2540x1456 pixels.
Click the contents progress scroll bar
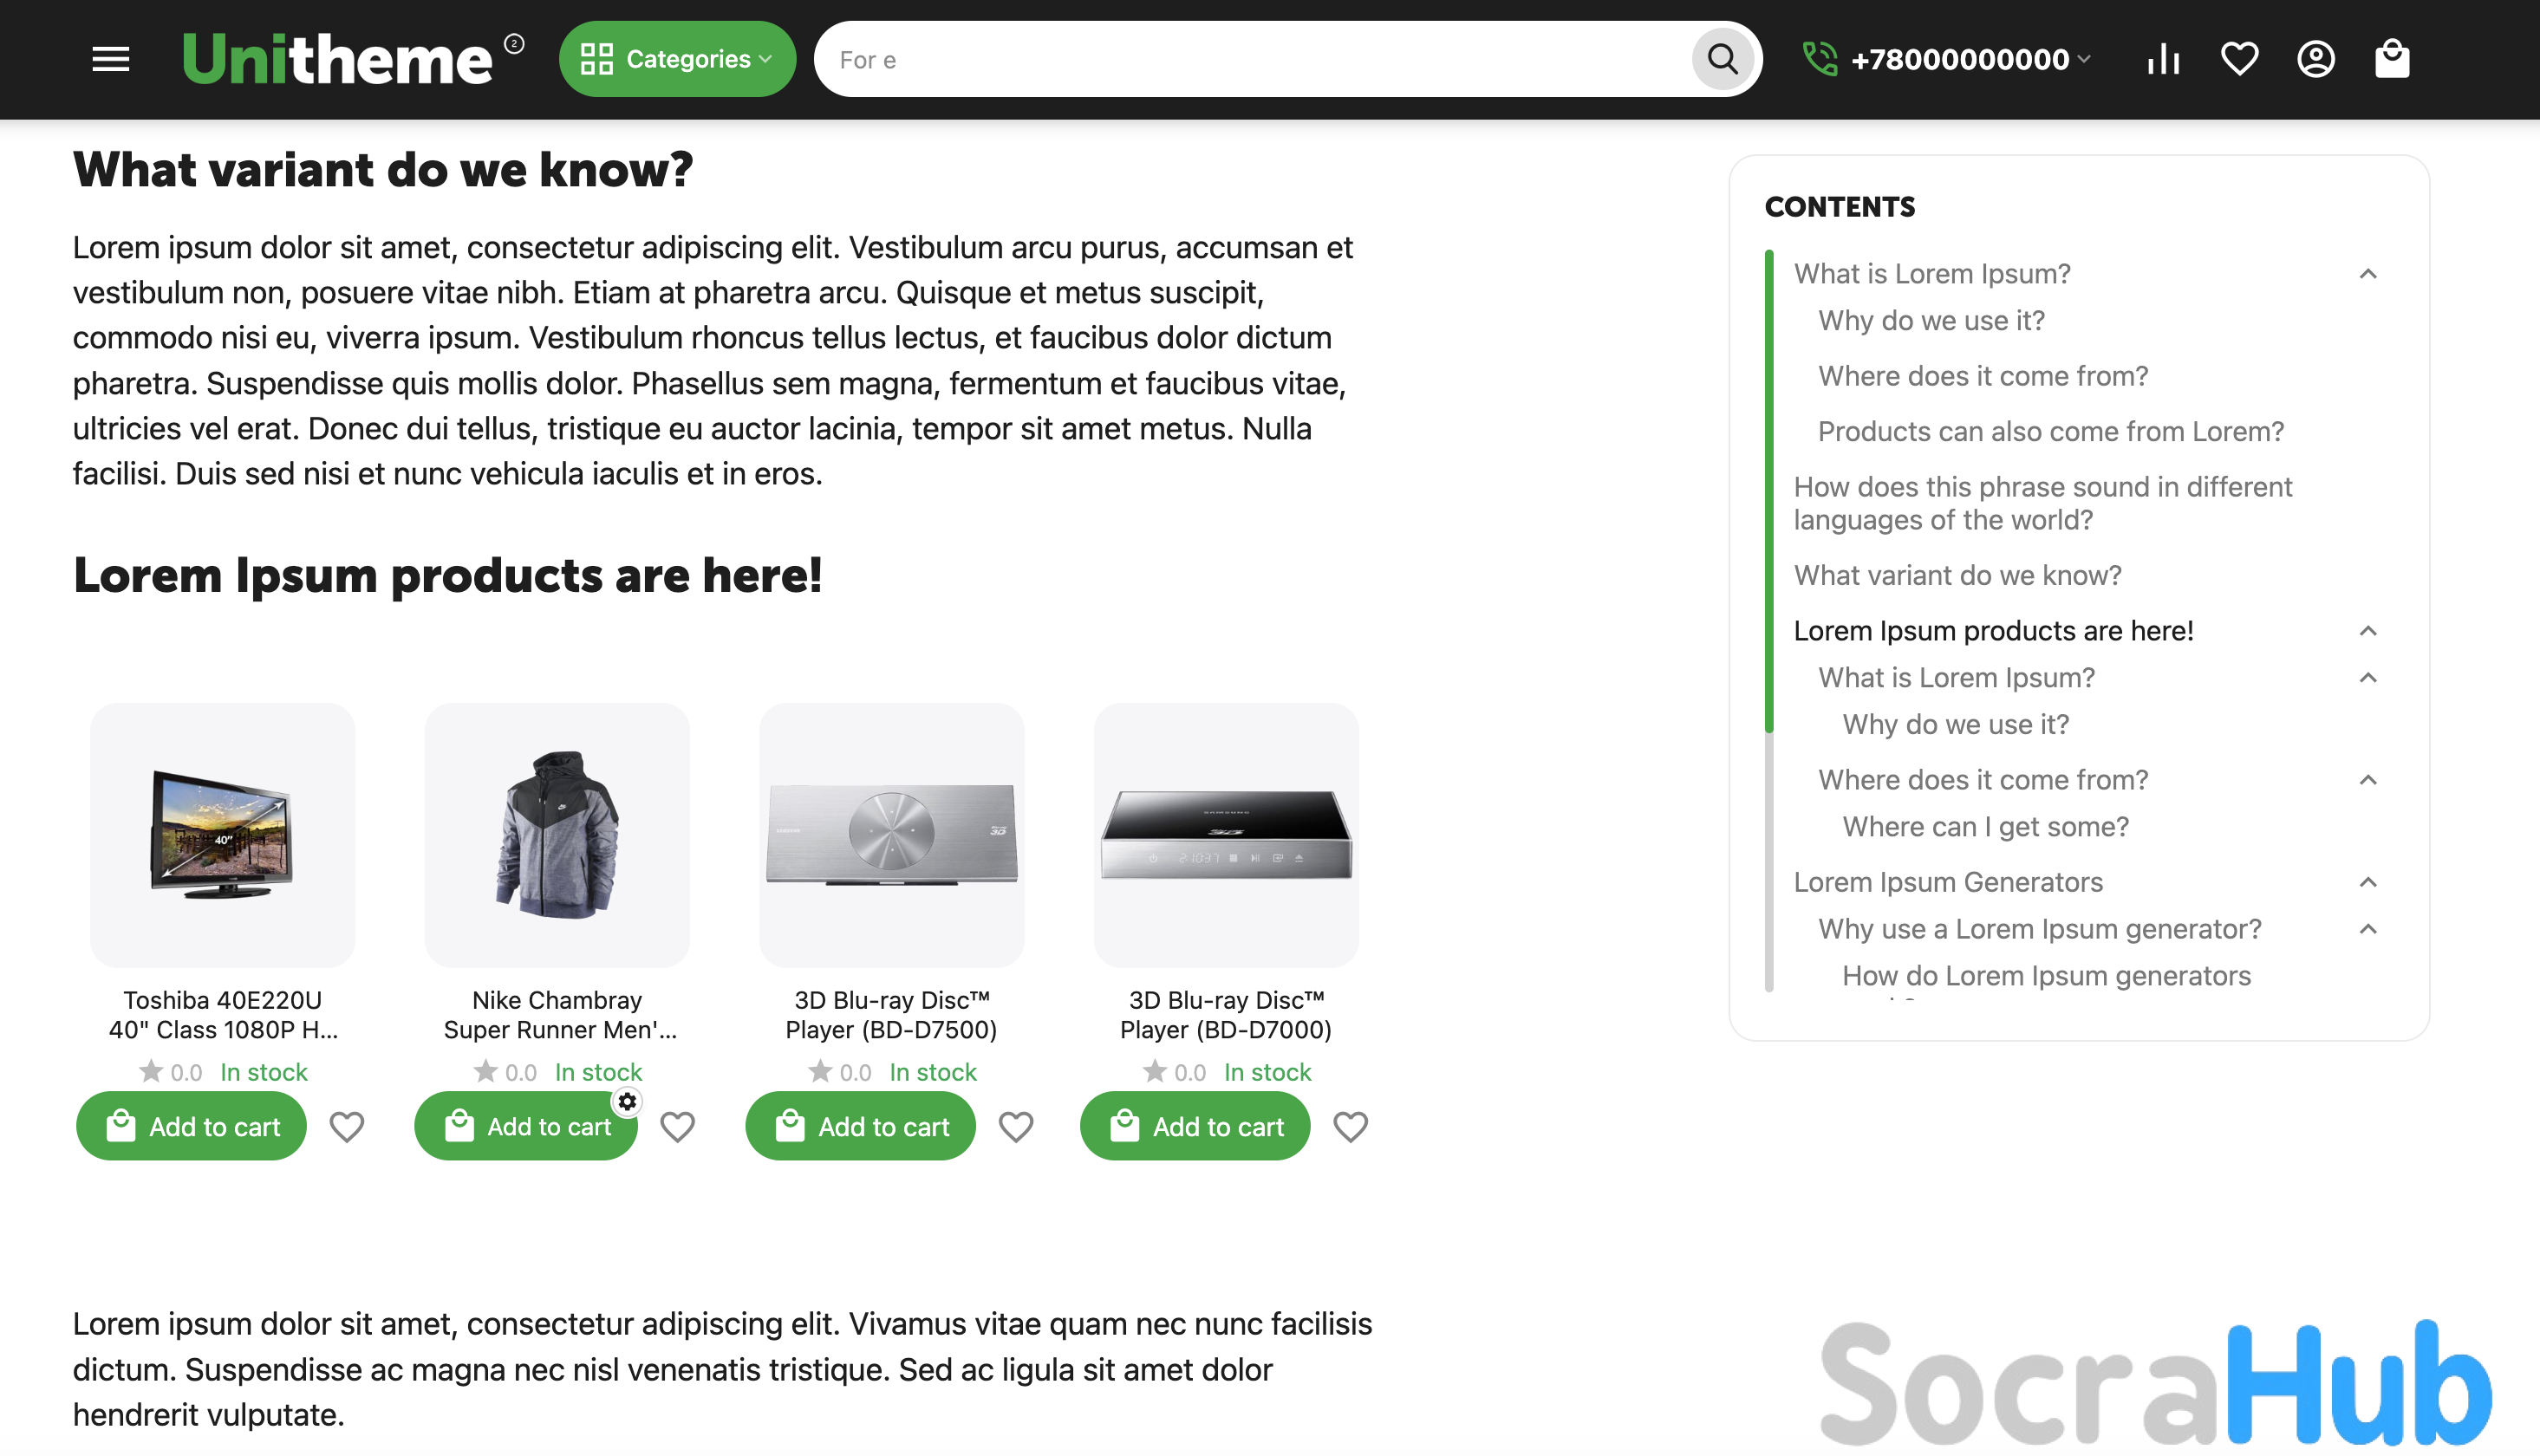[1769, 620]
